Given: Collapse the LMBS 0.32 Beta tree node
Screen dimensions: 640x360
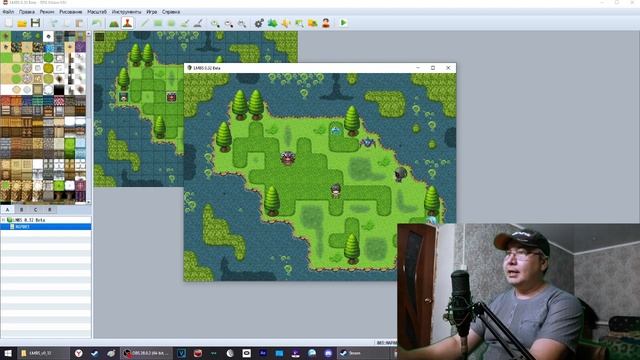Looking at the screenshot, I should pos(3,220).
